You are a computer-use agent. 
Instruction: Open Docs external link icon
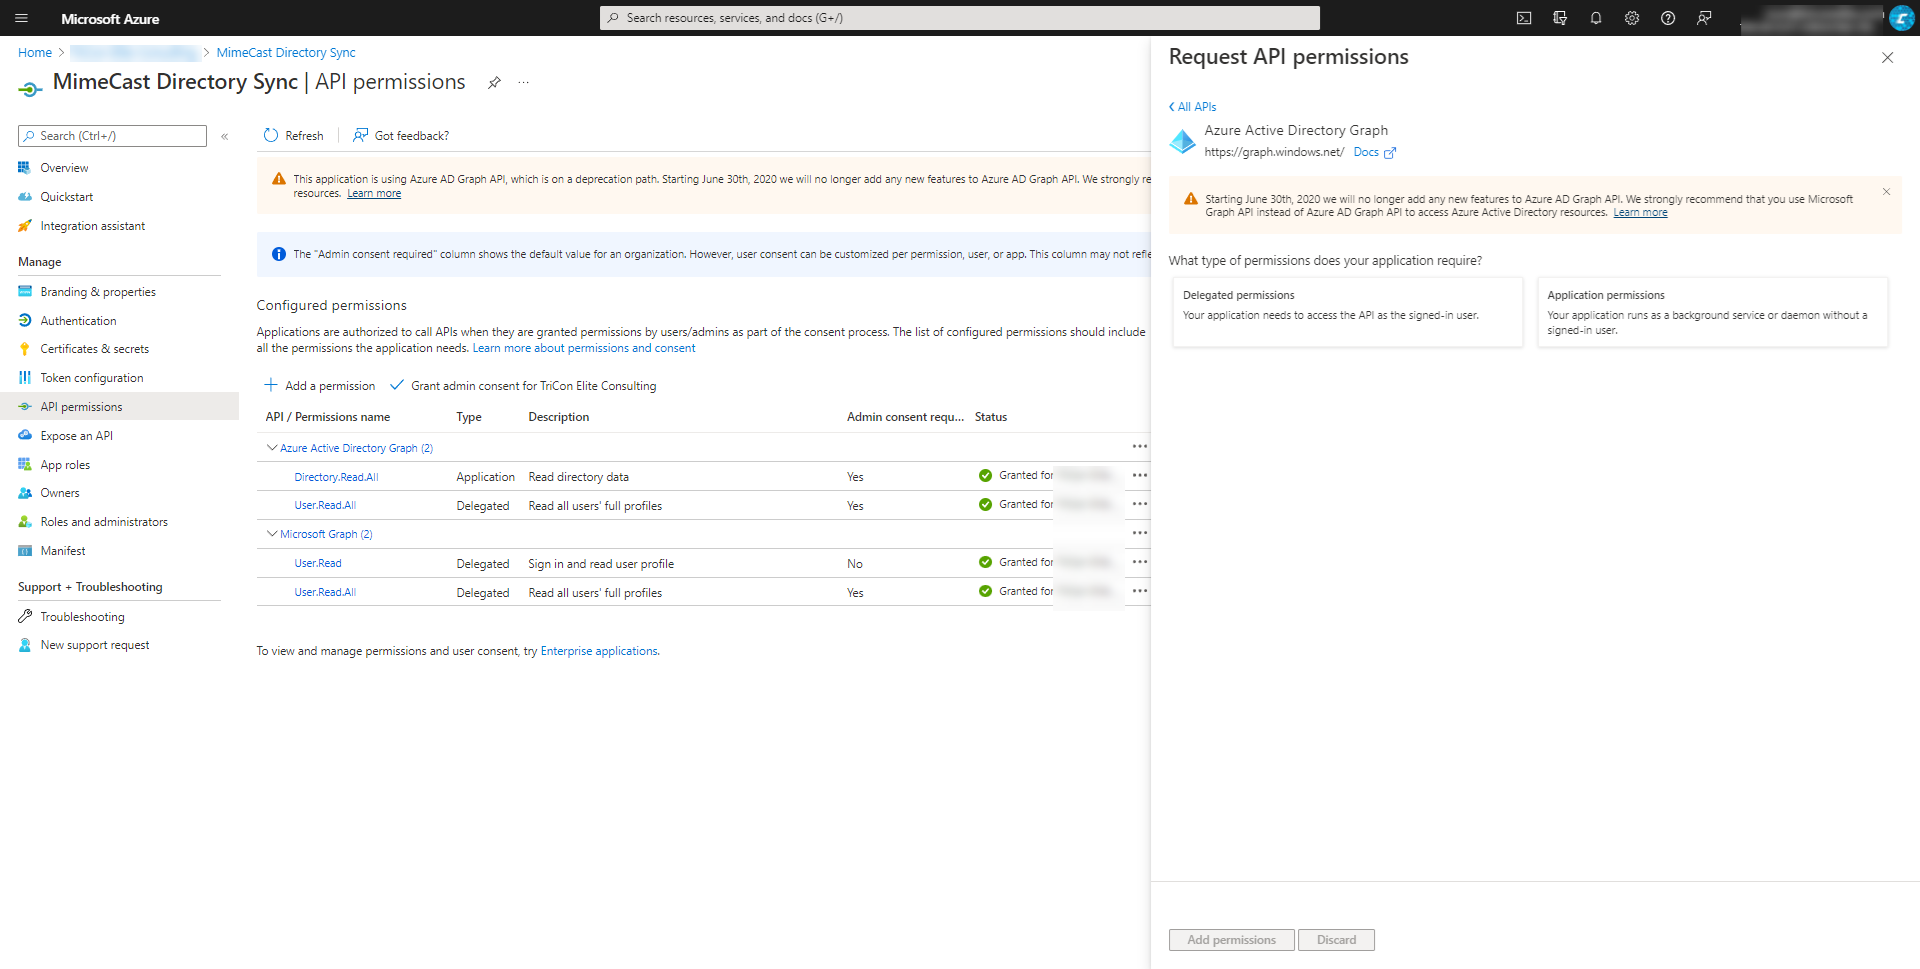tap(1389, 153)
